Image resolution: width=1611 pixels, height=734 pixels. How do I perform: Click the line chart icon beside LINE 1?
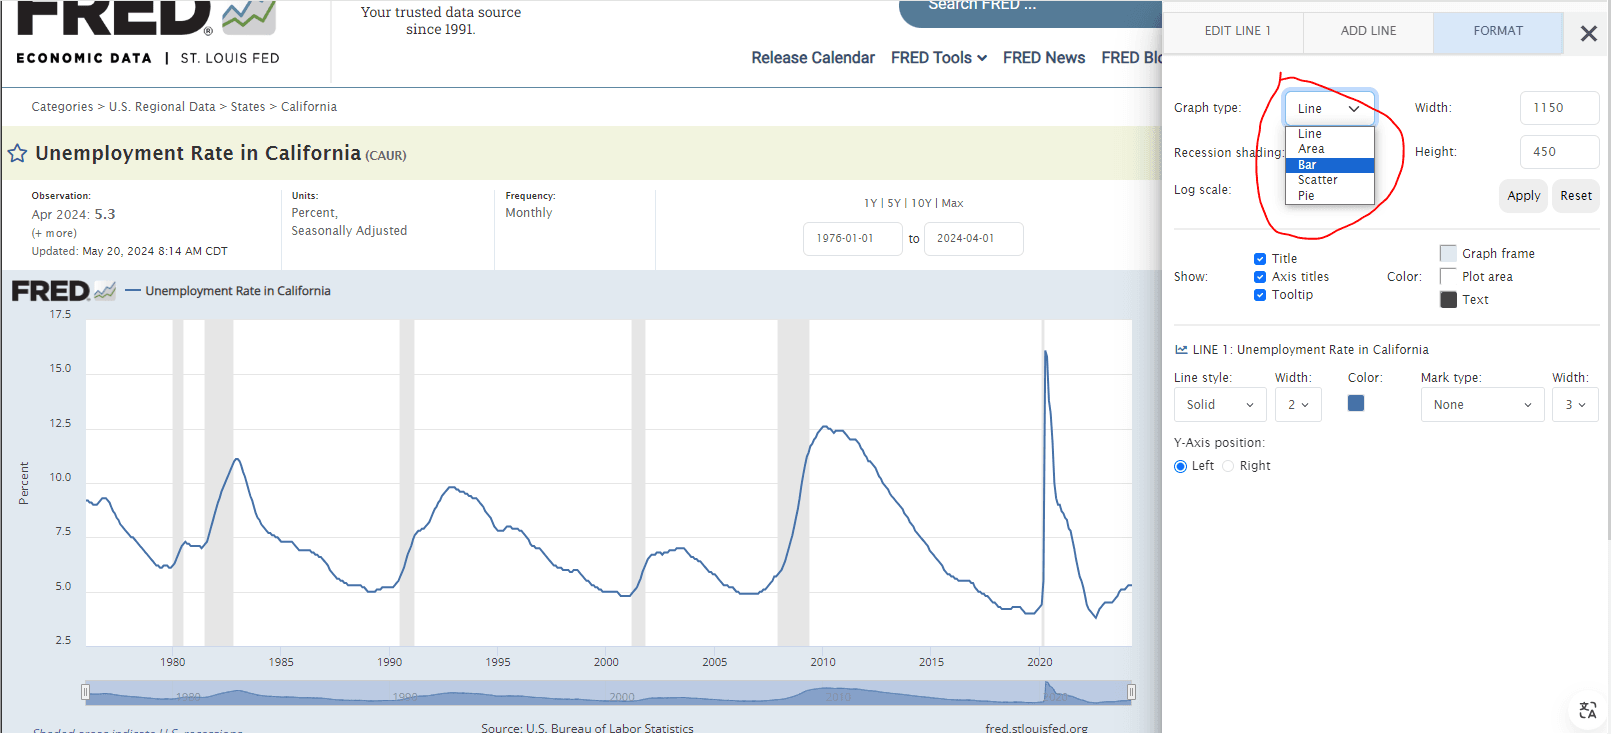(1181, 350)
